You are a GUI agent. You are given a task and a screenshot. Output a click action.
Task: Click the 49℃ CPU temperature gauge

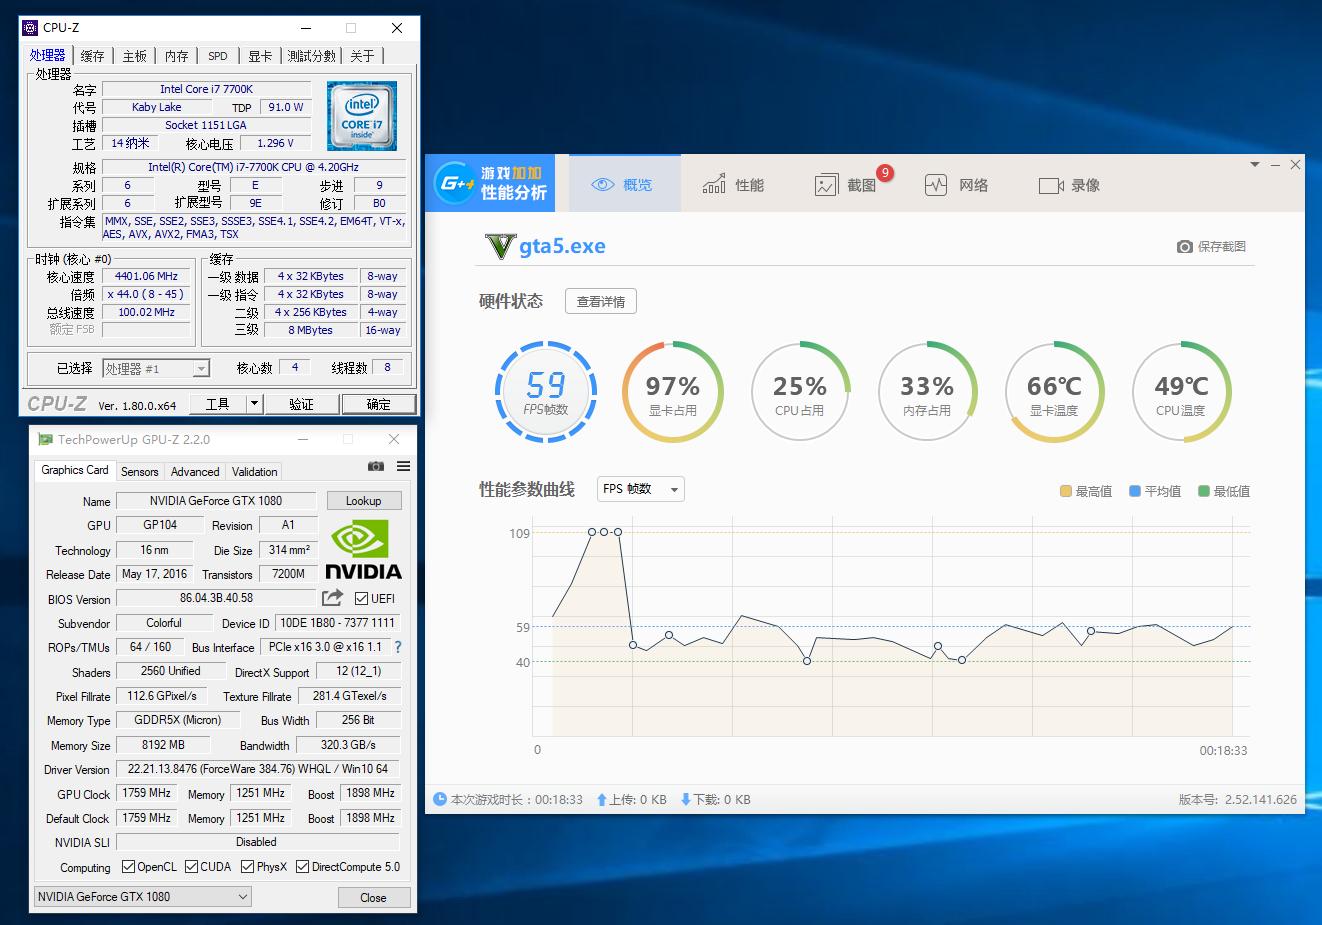pos(1181,392)
